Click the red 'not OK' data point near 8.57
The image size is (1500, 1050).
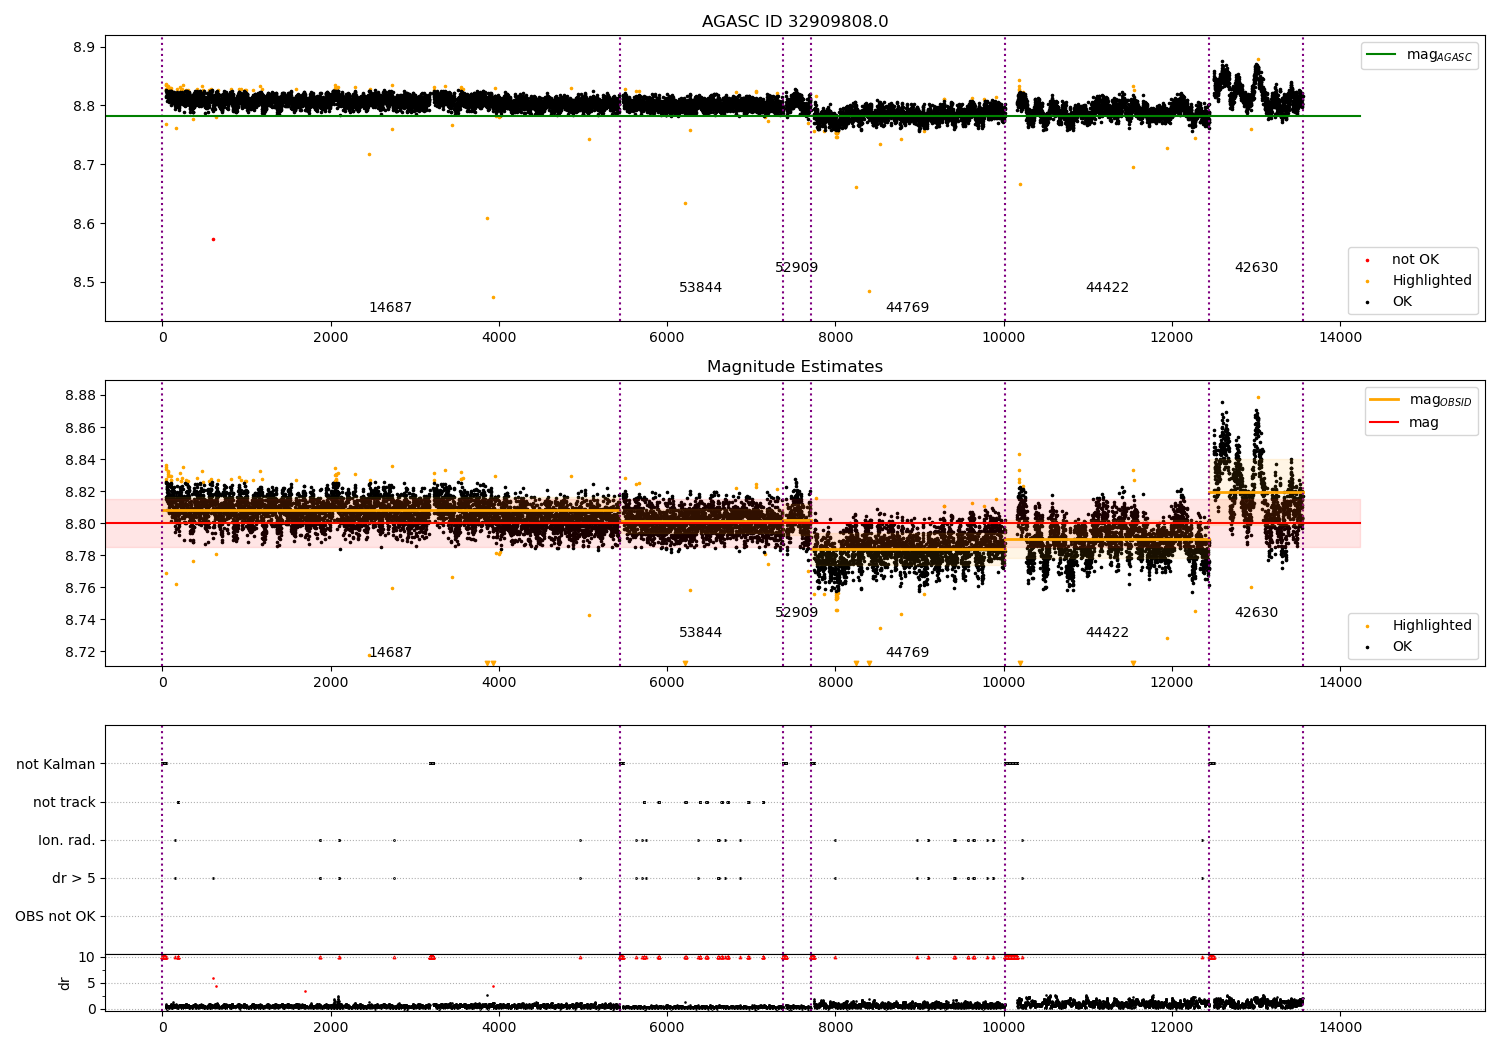point(213,240)
